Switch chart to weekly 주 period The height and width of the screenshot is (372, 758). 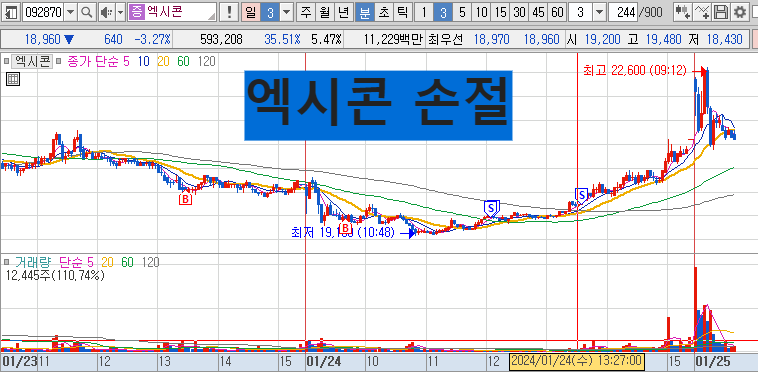coord(305,12)
